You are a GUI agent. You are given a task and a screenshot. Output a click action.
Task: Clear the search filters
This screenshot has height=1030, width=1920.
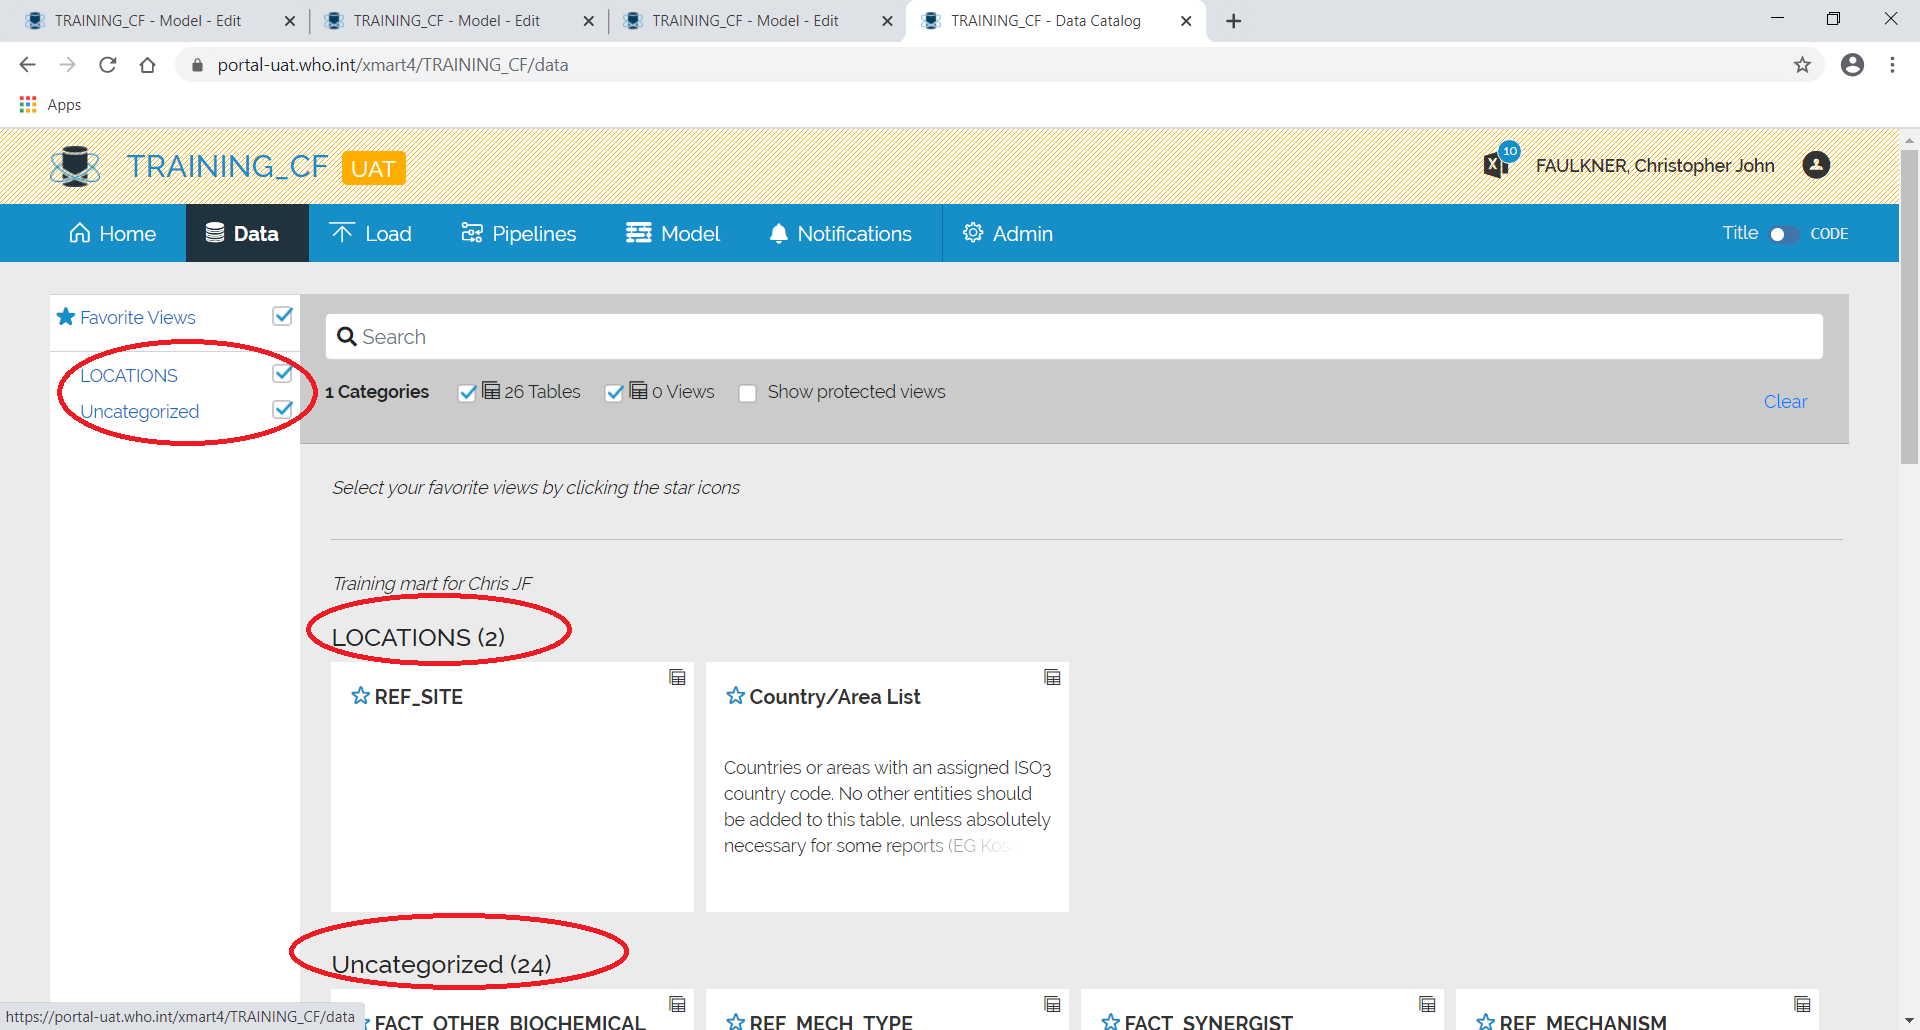click(x=1785, y=402)
